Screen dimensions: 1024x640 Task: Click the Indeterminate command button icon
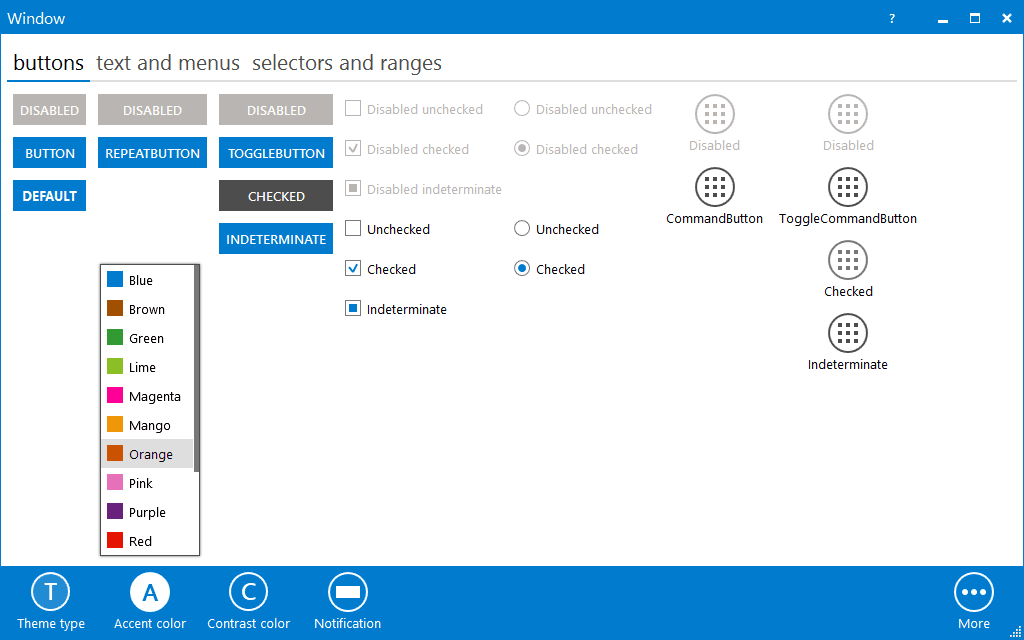[x=847, y=333]
